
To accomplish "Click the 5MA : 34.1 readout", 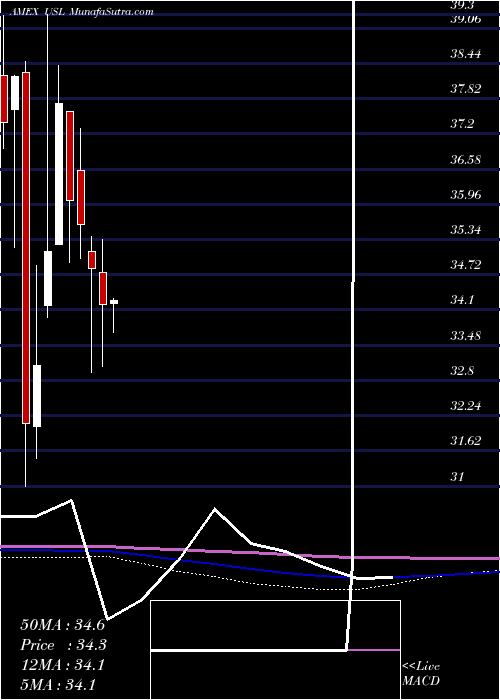I will [58, 684].
